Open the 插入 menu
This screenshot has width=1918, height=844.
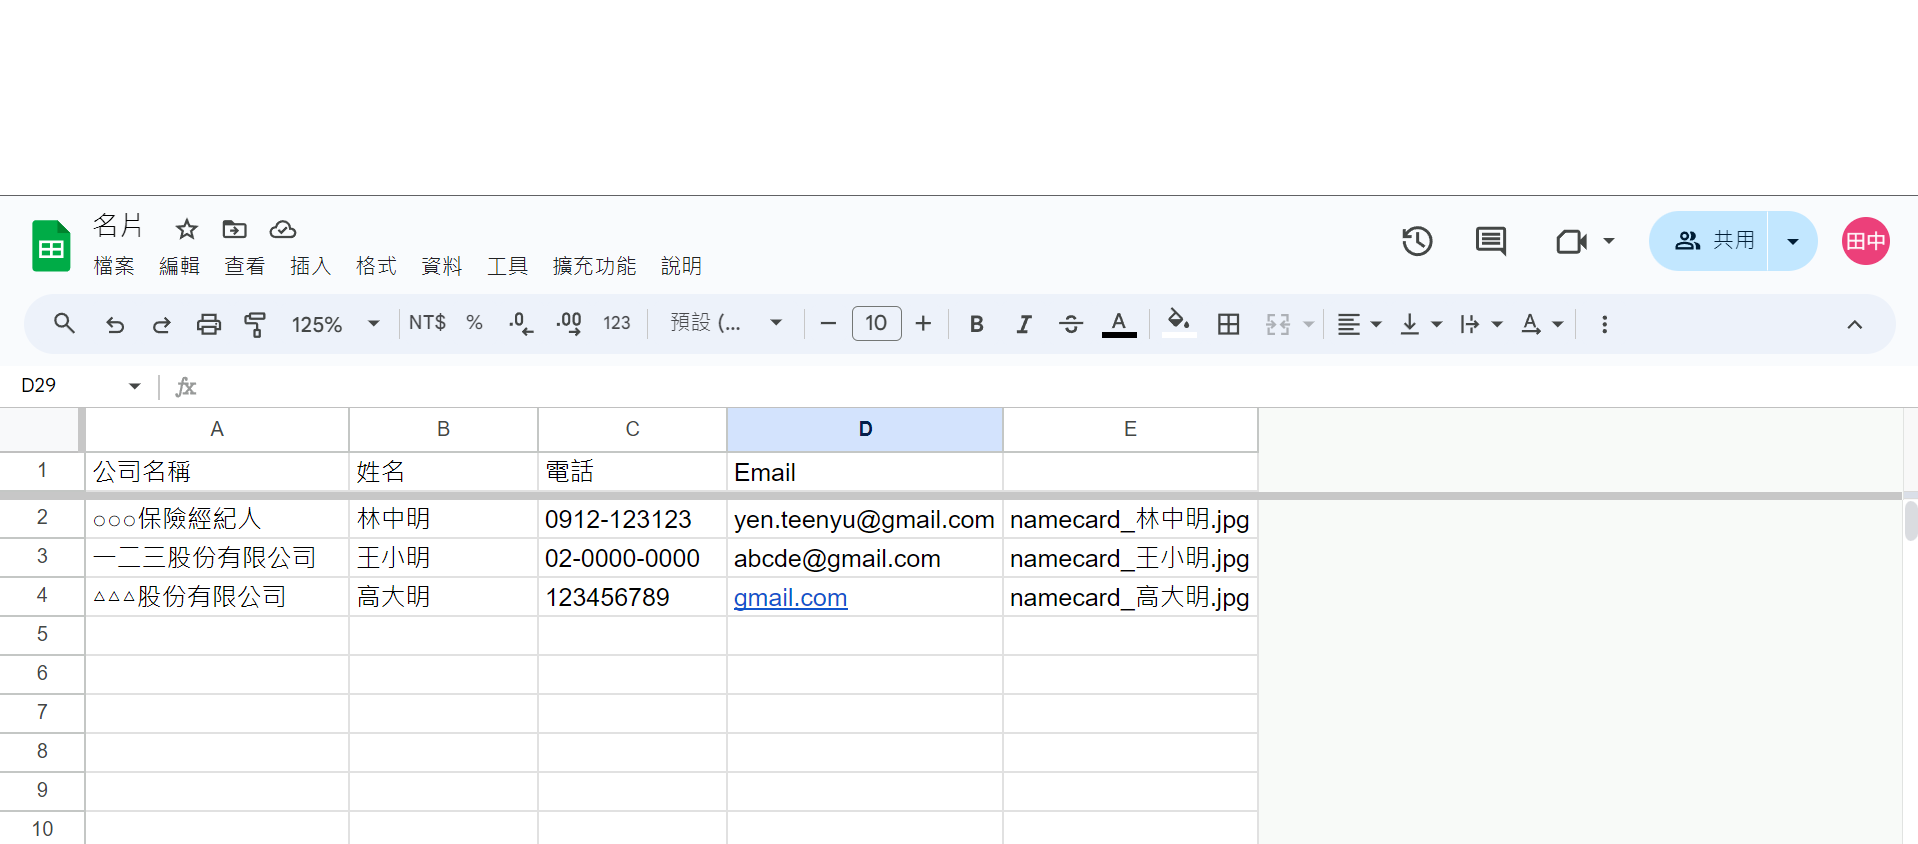click(310, 266)
